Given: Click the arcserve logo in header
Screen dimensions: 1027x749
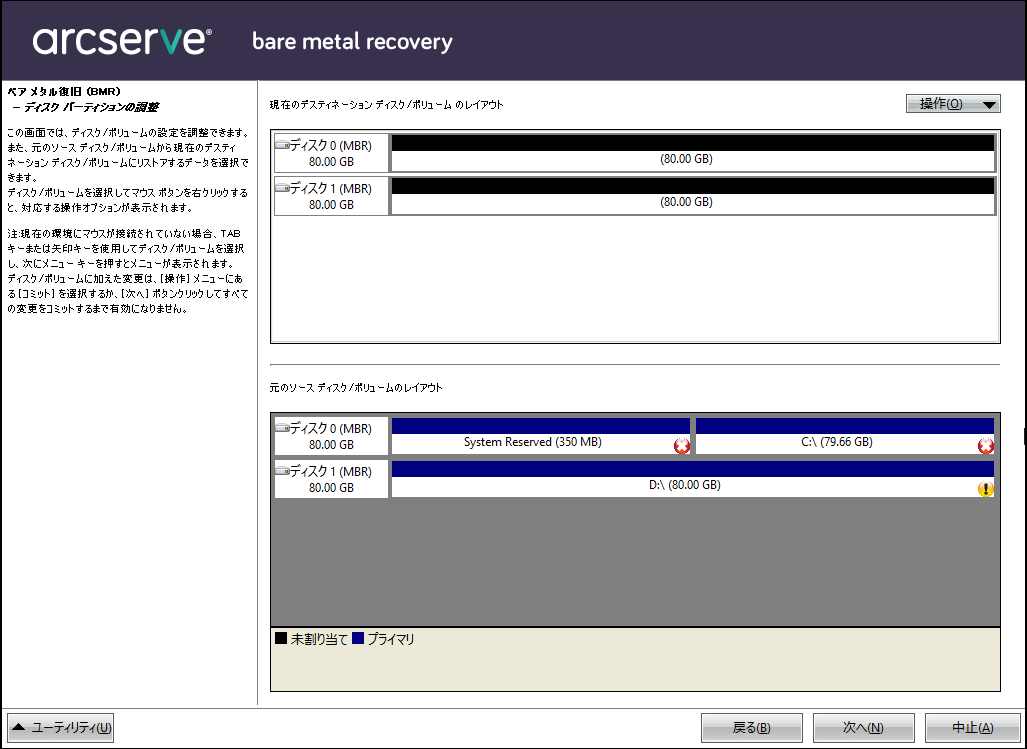Looking at the screenshot, I should 122,41.
